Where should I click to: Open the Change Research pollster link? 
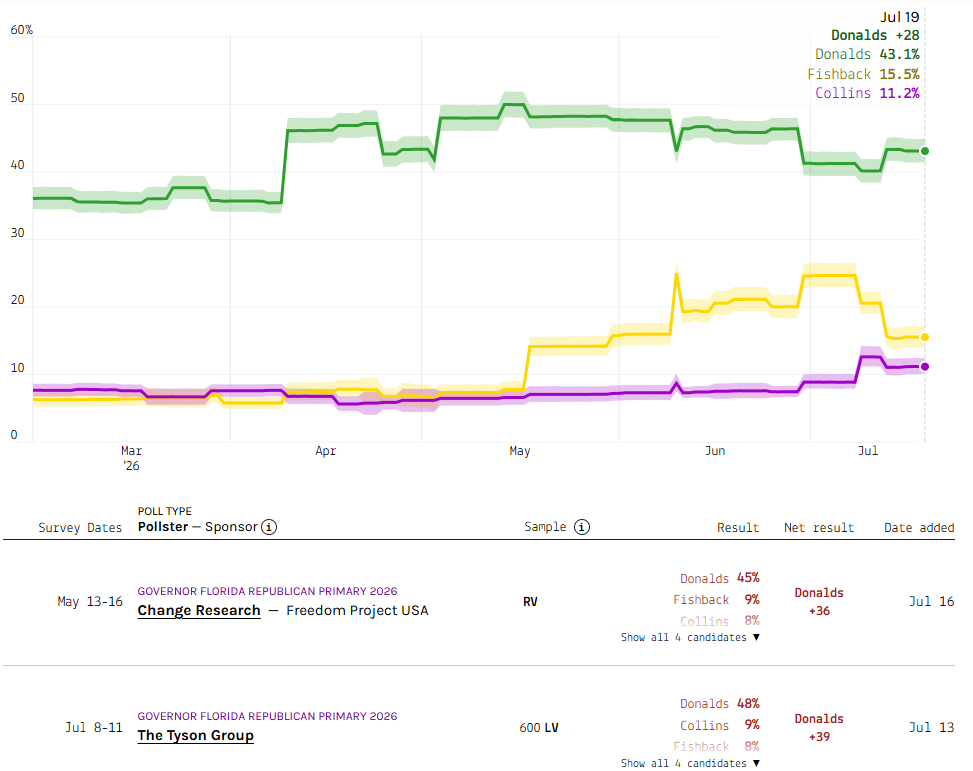pos(199,611)
